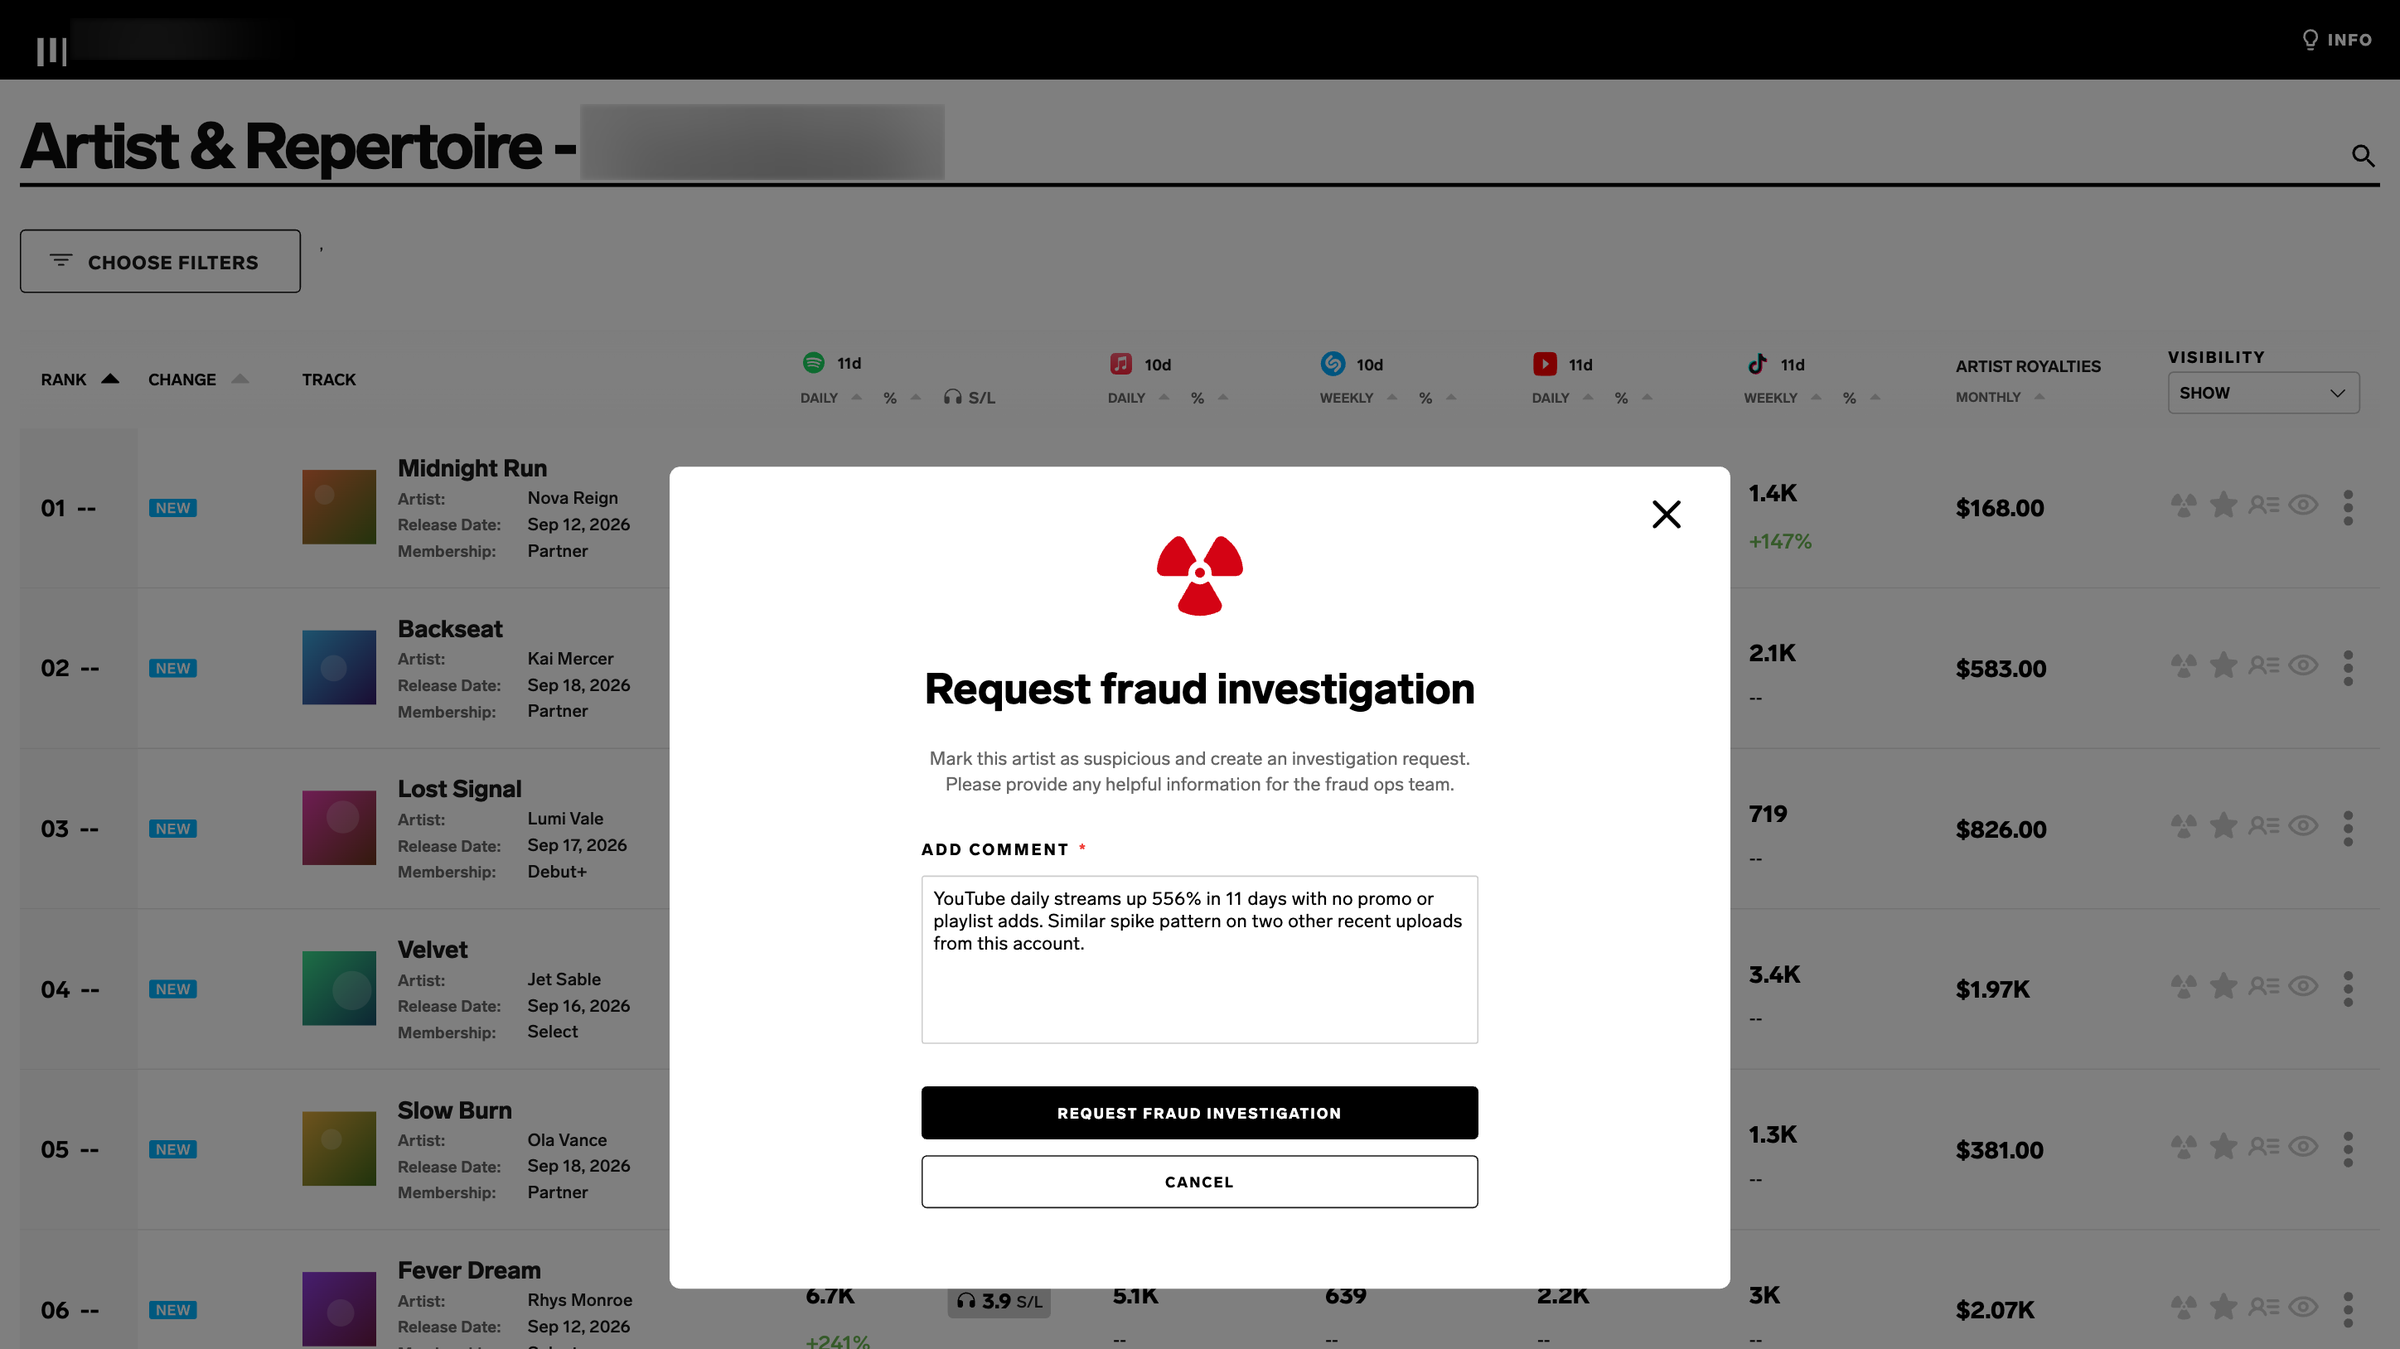The width and height of the screenshot is (2400, 1349).
Task: Click the logo icon in the top bar
Action: click(x=52, y=50)
